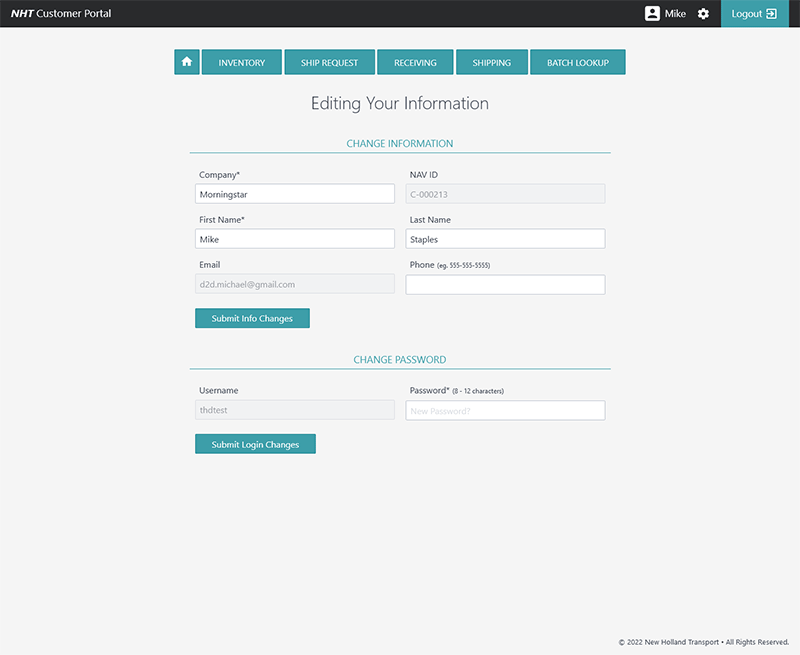Click the New Password field

point(505,410)
